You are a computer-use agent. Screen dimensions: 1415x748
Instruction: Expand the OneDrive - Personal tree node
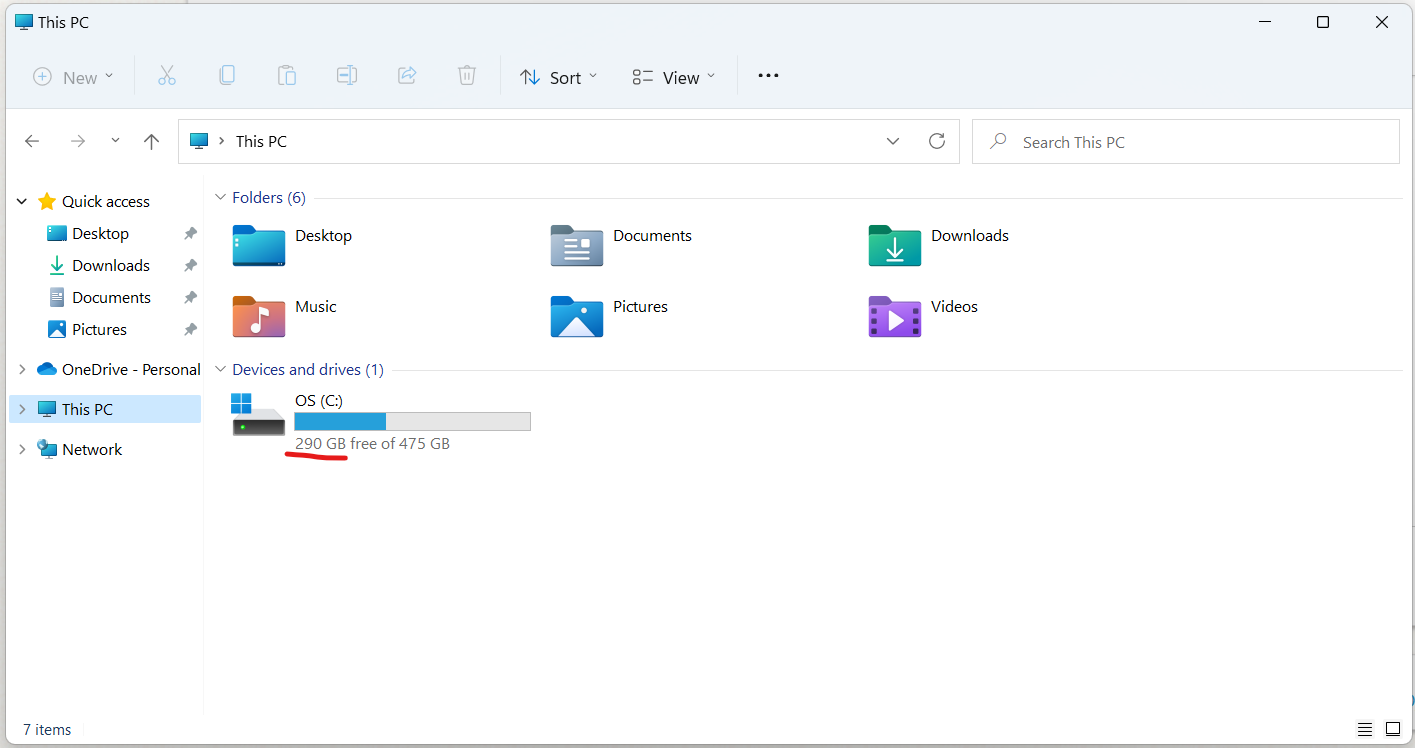[22, 370]
